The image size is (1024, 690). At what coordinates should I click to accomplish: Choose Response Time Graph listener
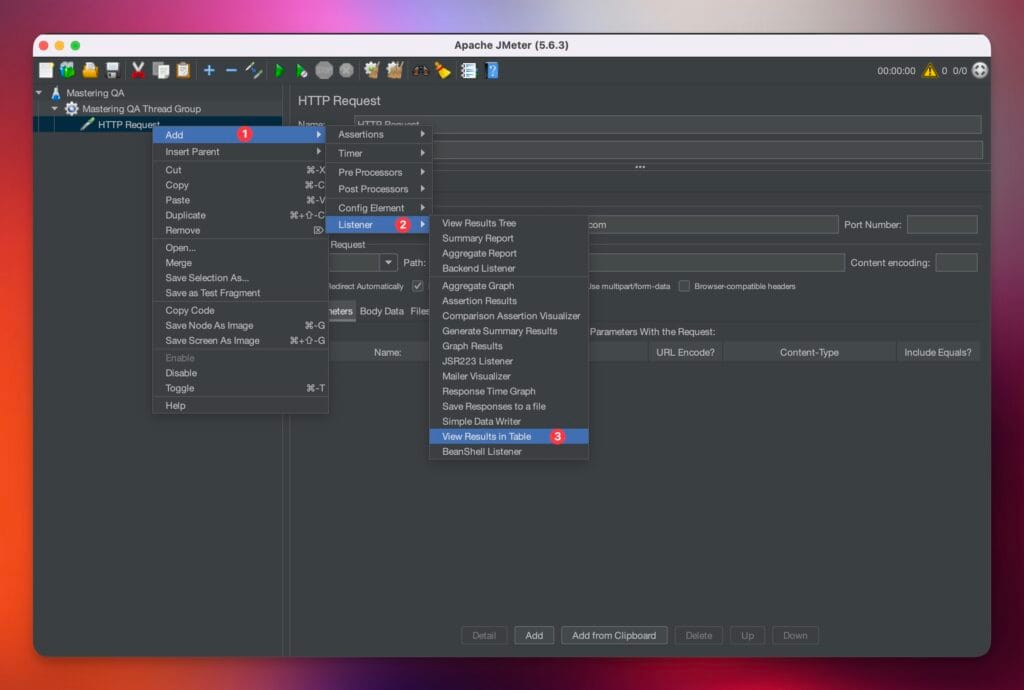tap(509, 391)
